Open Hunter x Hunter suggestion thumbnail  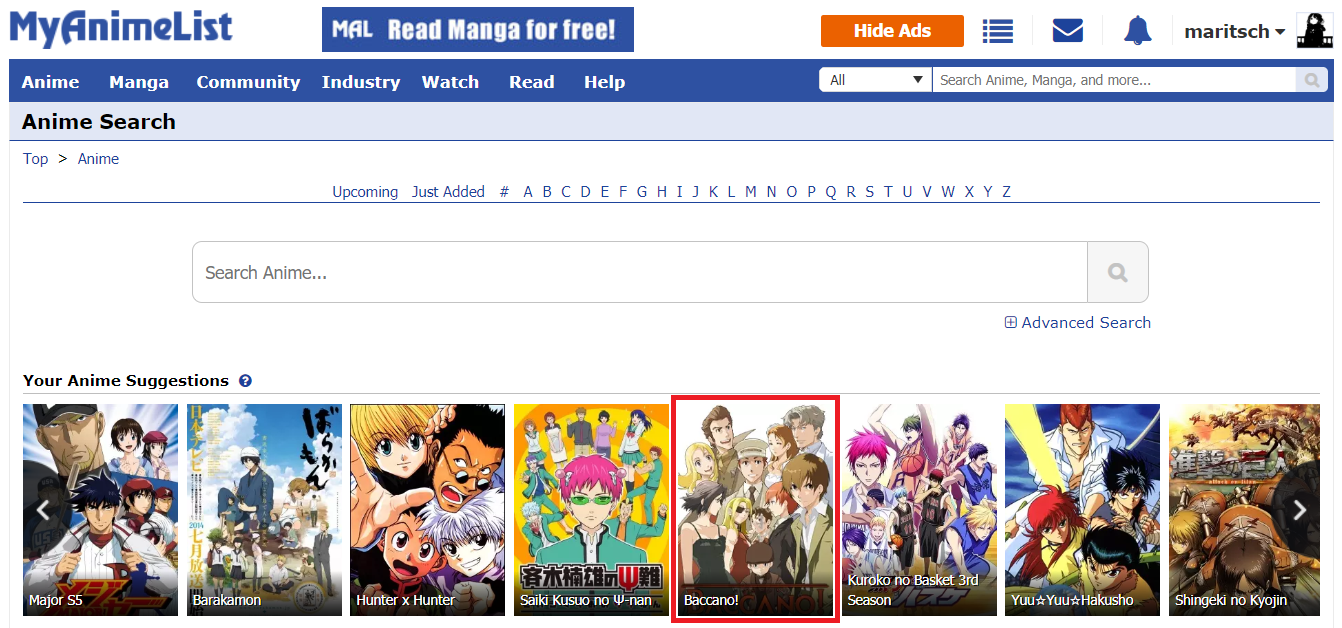[x=427, y=509]
